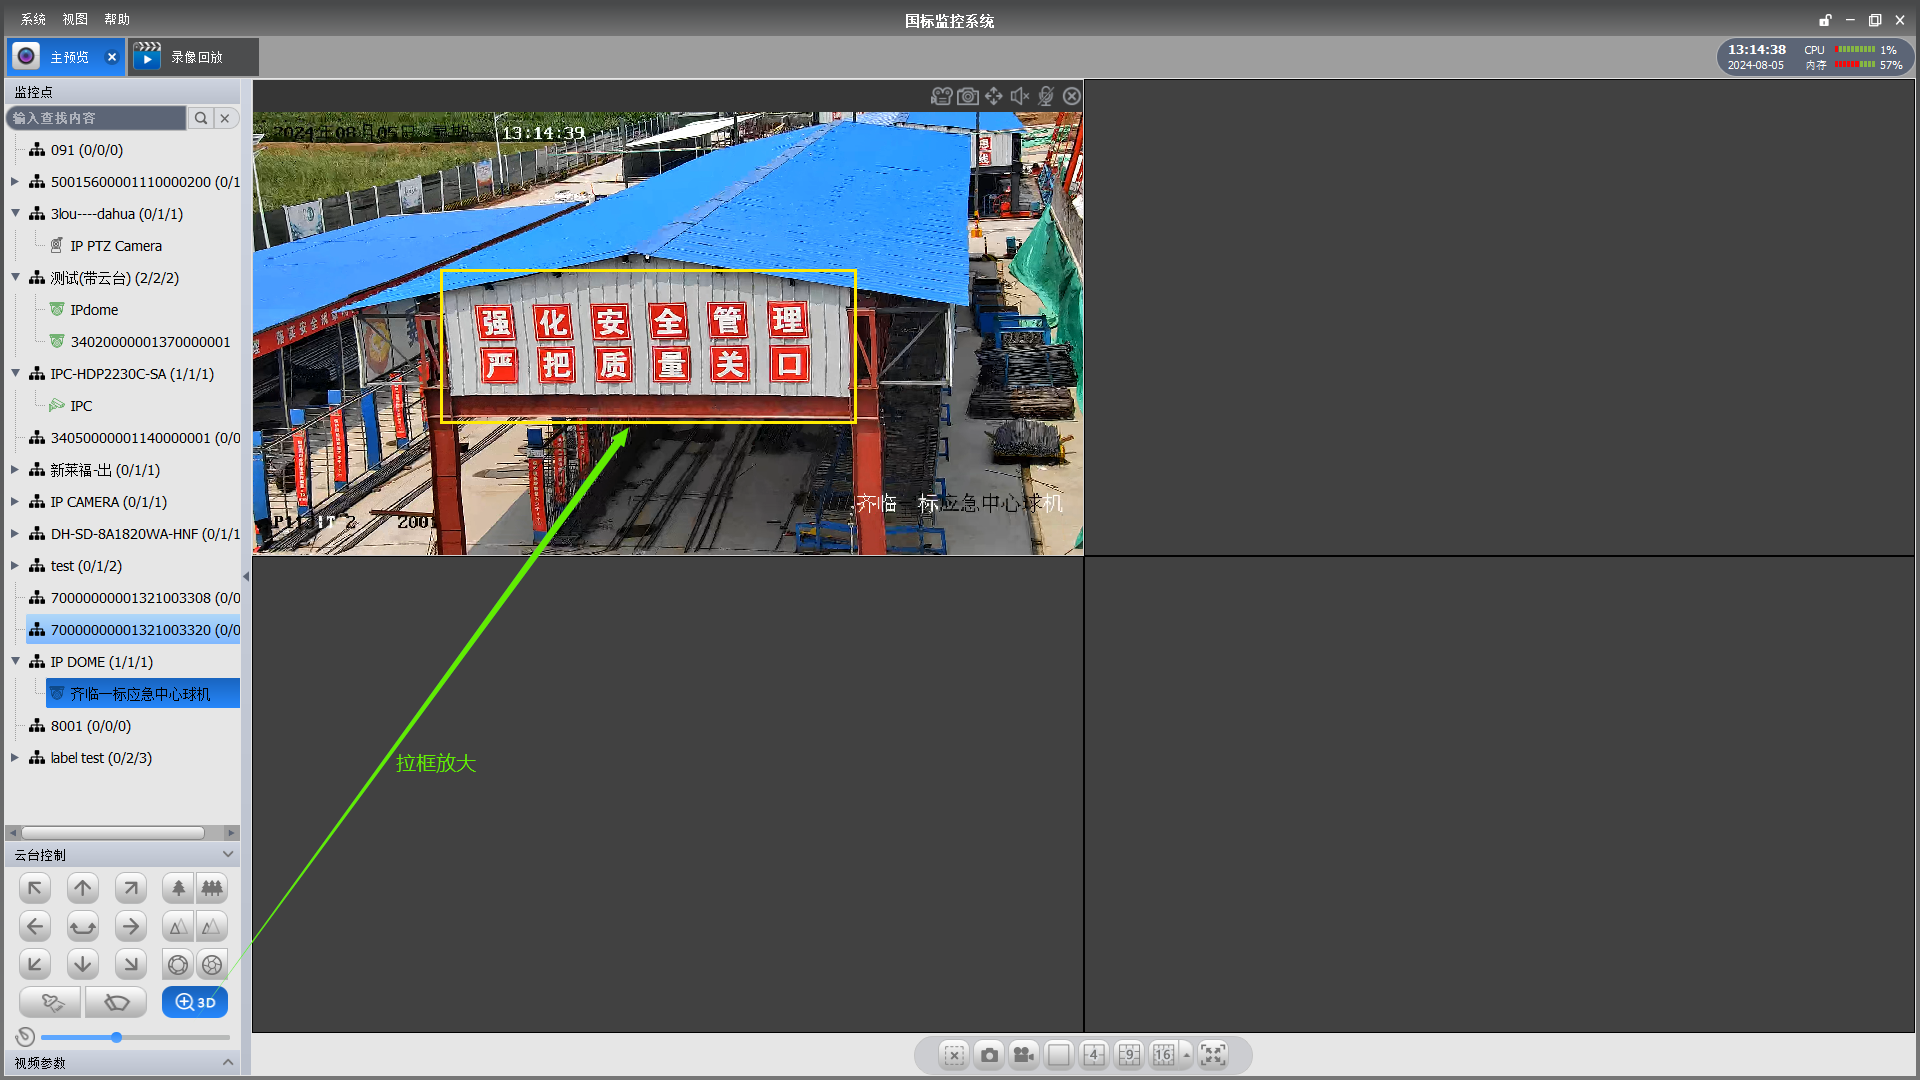Start recording all windows with camcorder icon
1920x1080 pixels.
(1023, 1055)
